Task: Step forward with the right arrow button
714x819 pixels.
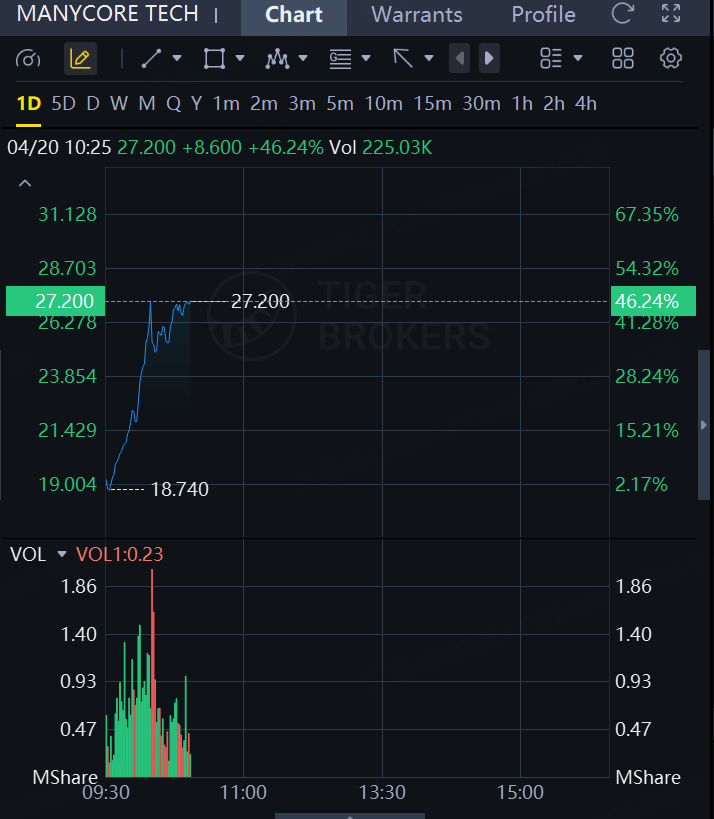Action: click(x=488, y=59)
